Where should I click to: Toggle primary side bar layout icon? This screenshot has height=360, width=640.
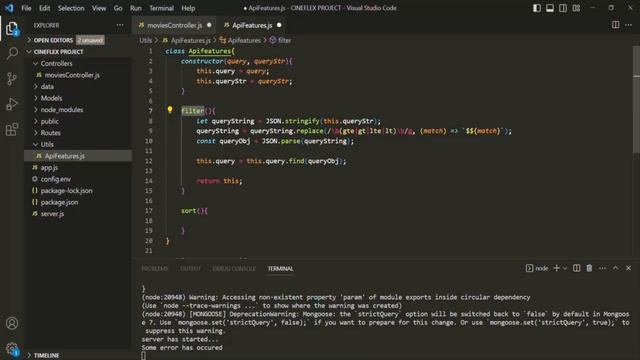point(537,8)
